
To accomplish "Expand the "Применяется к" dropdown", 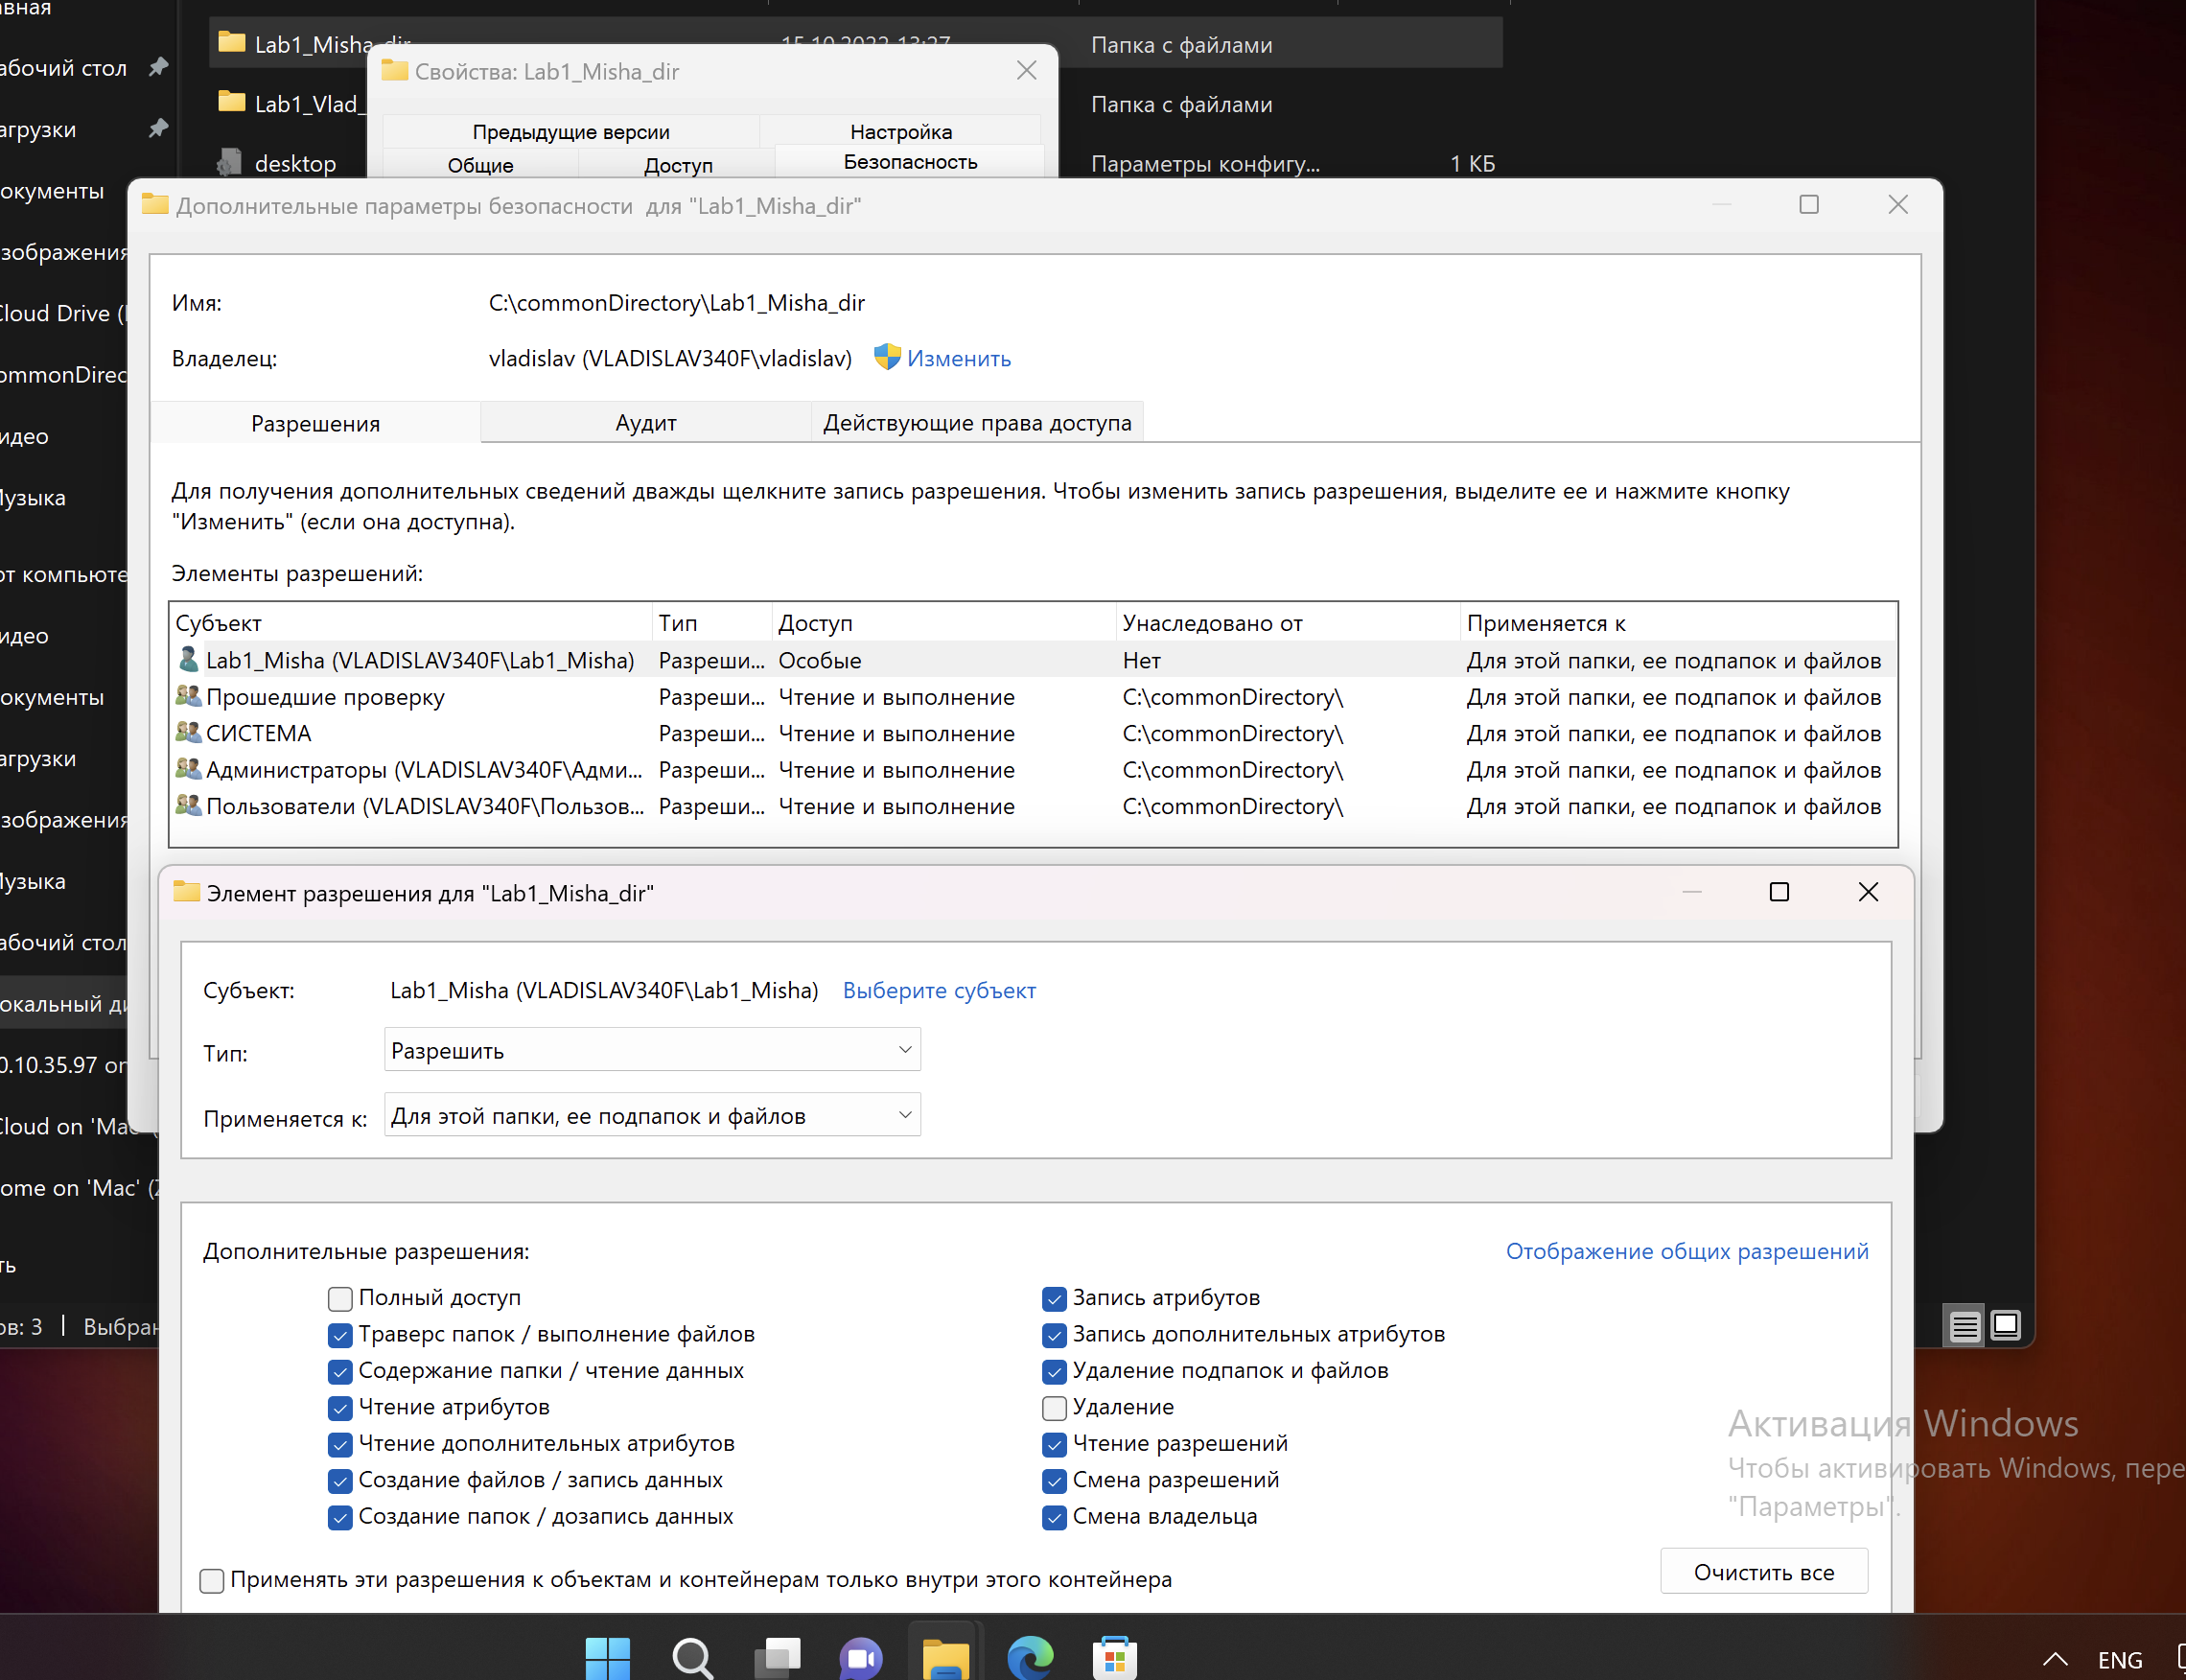I will pos(652,1115).
